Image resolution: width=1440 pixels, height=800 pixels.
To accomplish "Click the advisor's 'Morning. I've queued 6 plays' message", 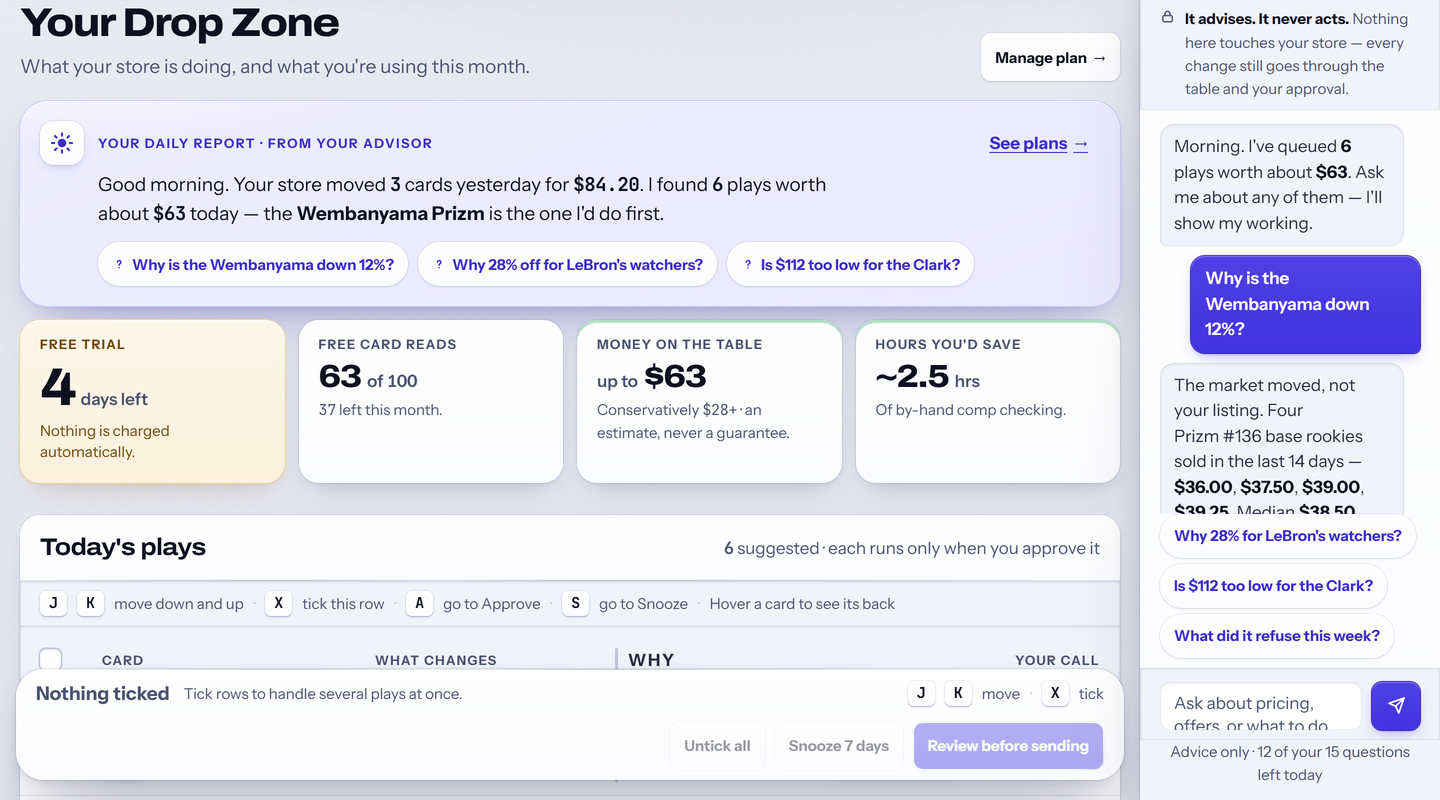I will coord(1282,185).
